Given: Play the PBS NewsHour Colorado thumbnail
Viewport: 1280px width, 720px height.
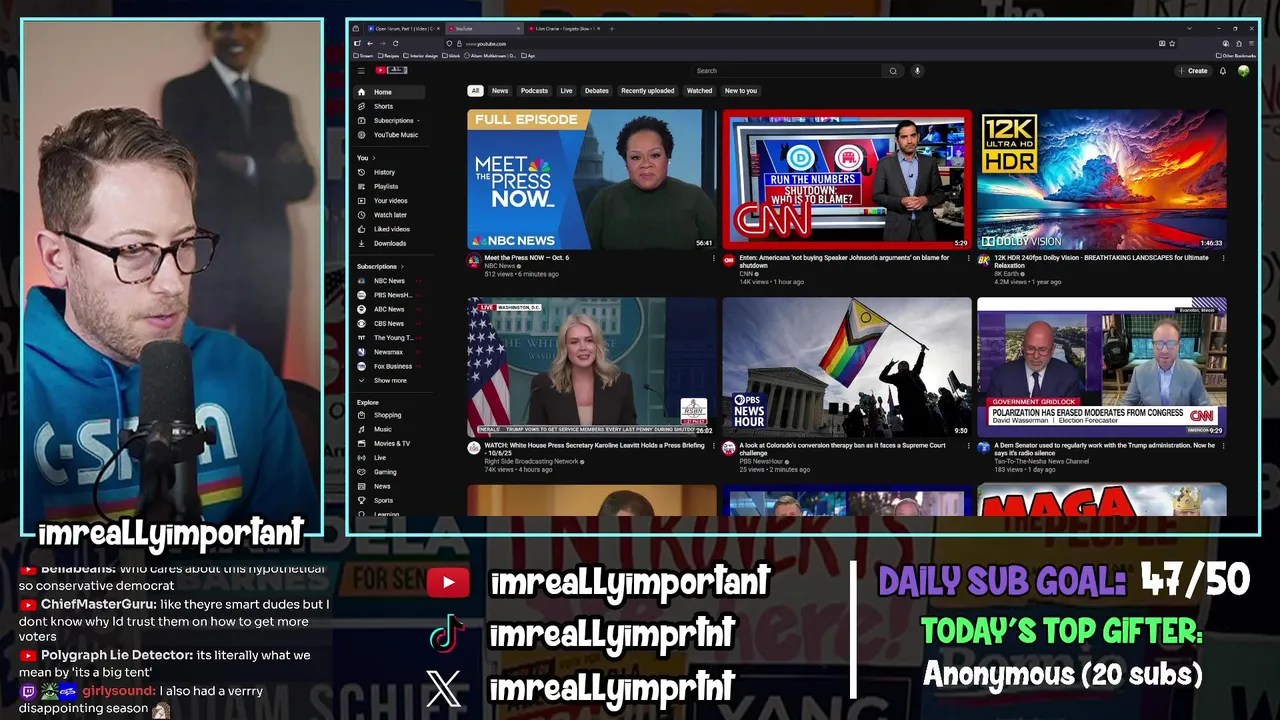Looking at the screenshot, I should [847, 367].
